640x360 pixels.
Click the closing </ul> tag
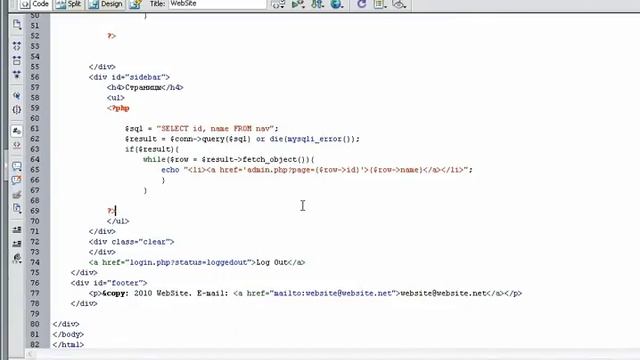(x=118, y=221)
